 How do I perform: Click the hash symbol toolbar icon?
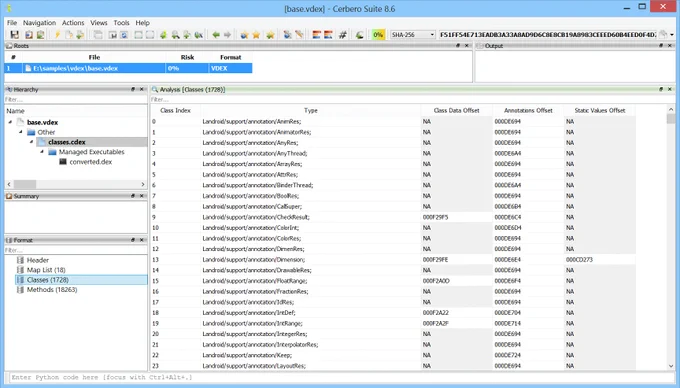pos(342,35)
